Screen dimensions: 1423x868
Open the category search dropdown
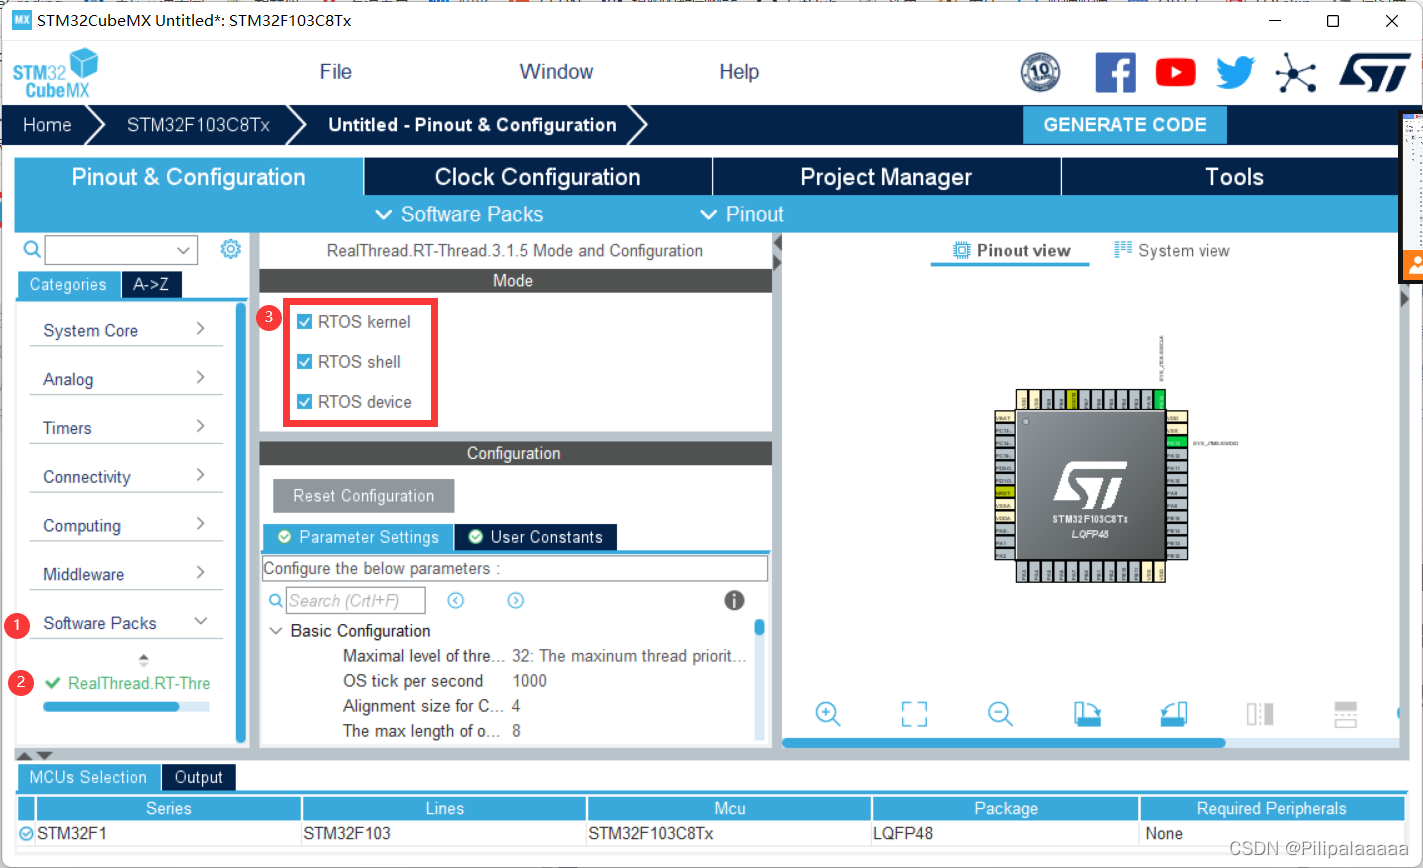pyautogui.click(x=183, y=250)
